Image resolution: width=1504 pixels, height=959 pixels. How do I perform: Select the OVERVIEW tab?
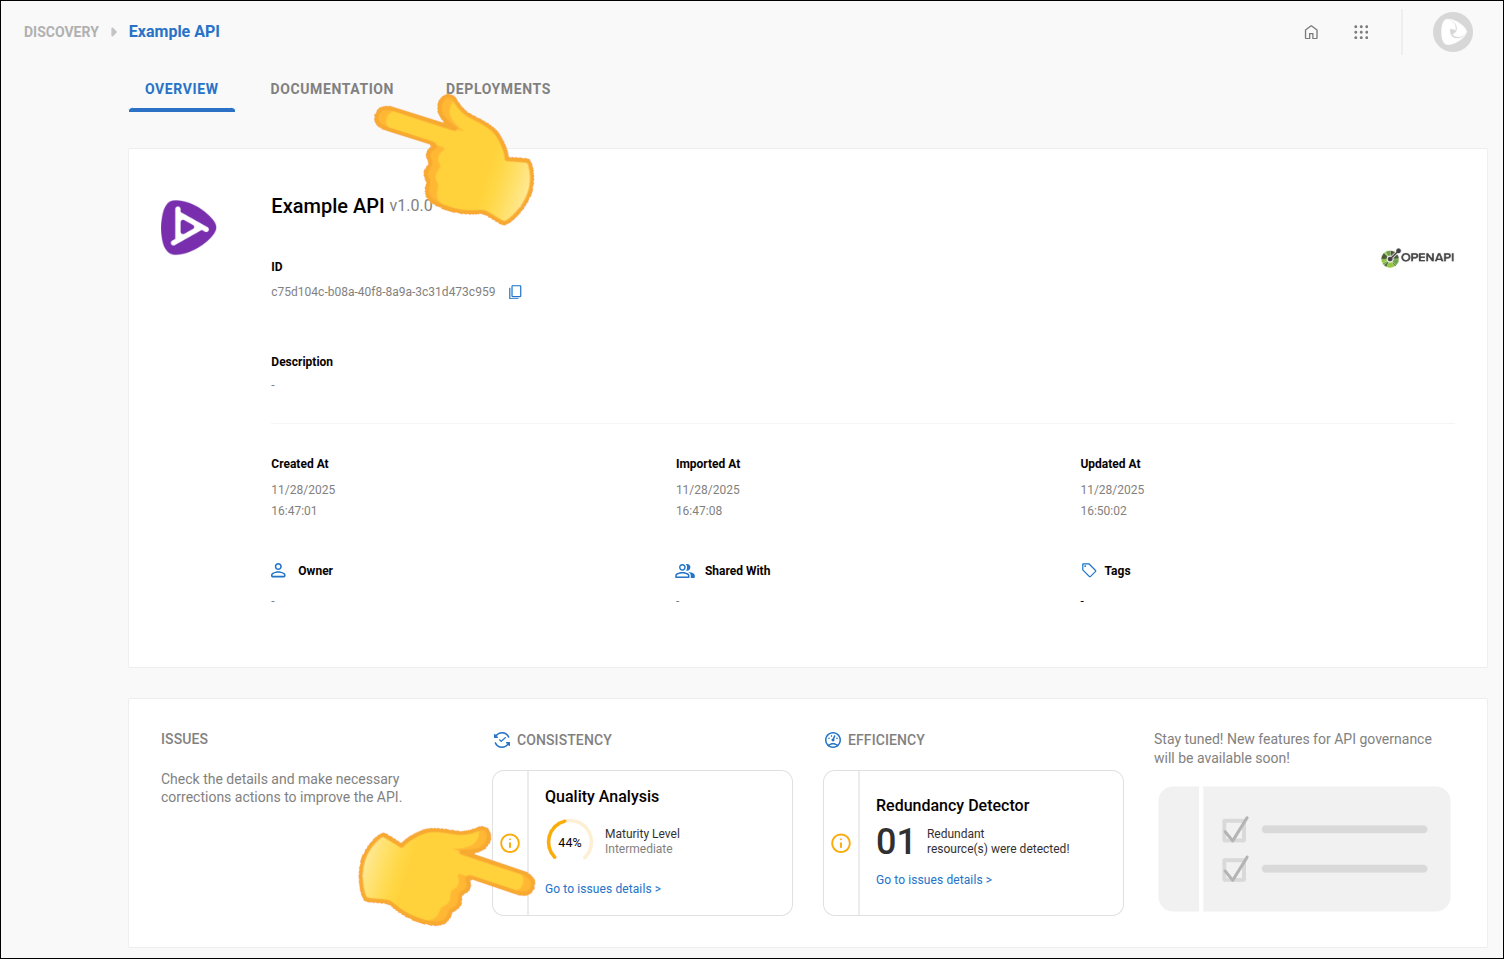181,88
